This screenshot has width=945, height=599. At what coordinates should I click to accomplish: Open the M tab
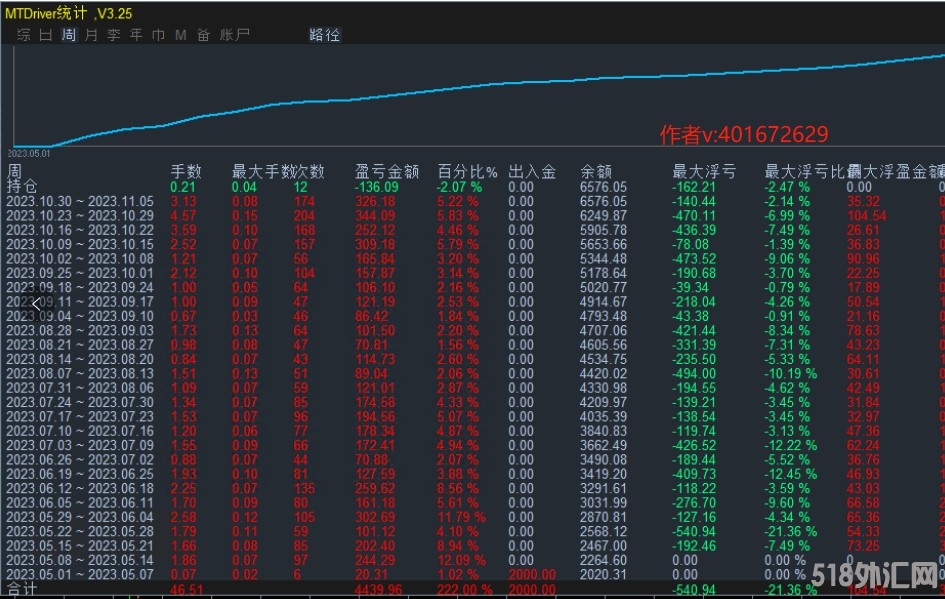click(181, 35)
